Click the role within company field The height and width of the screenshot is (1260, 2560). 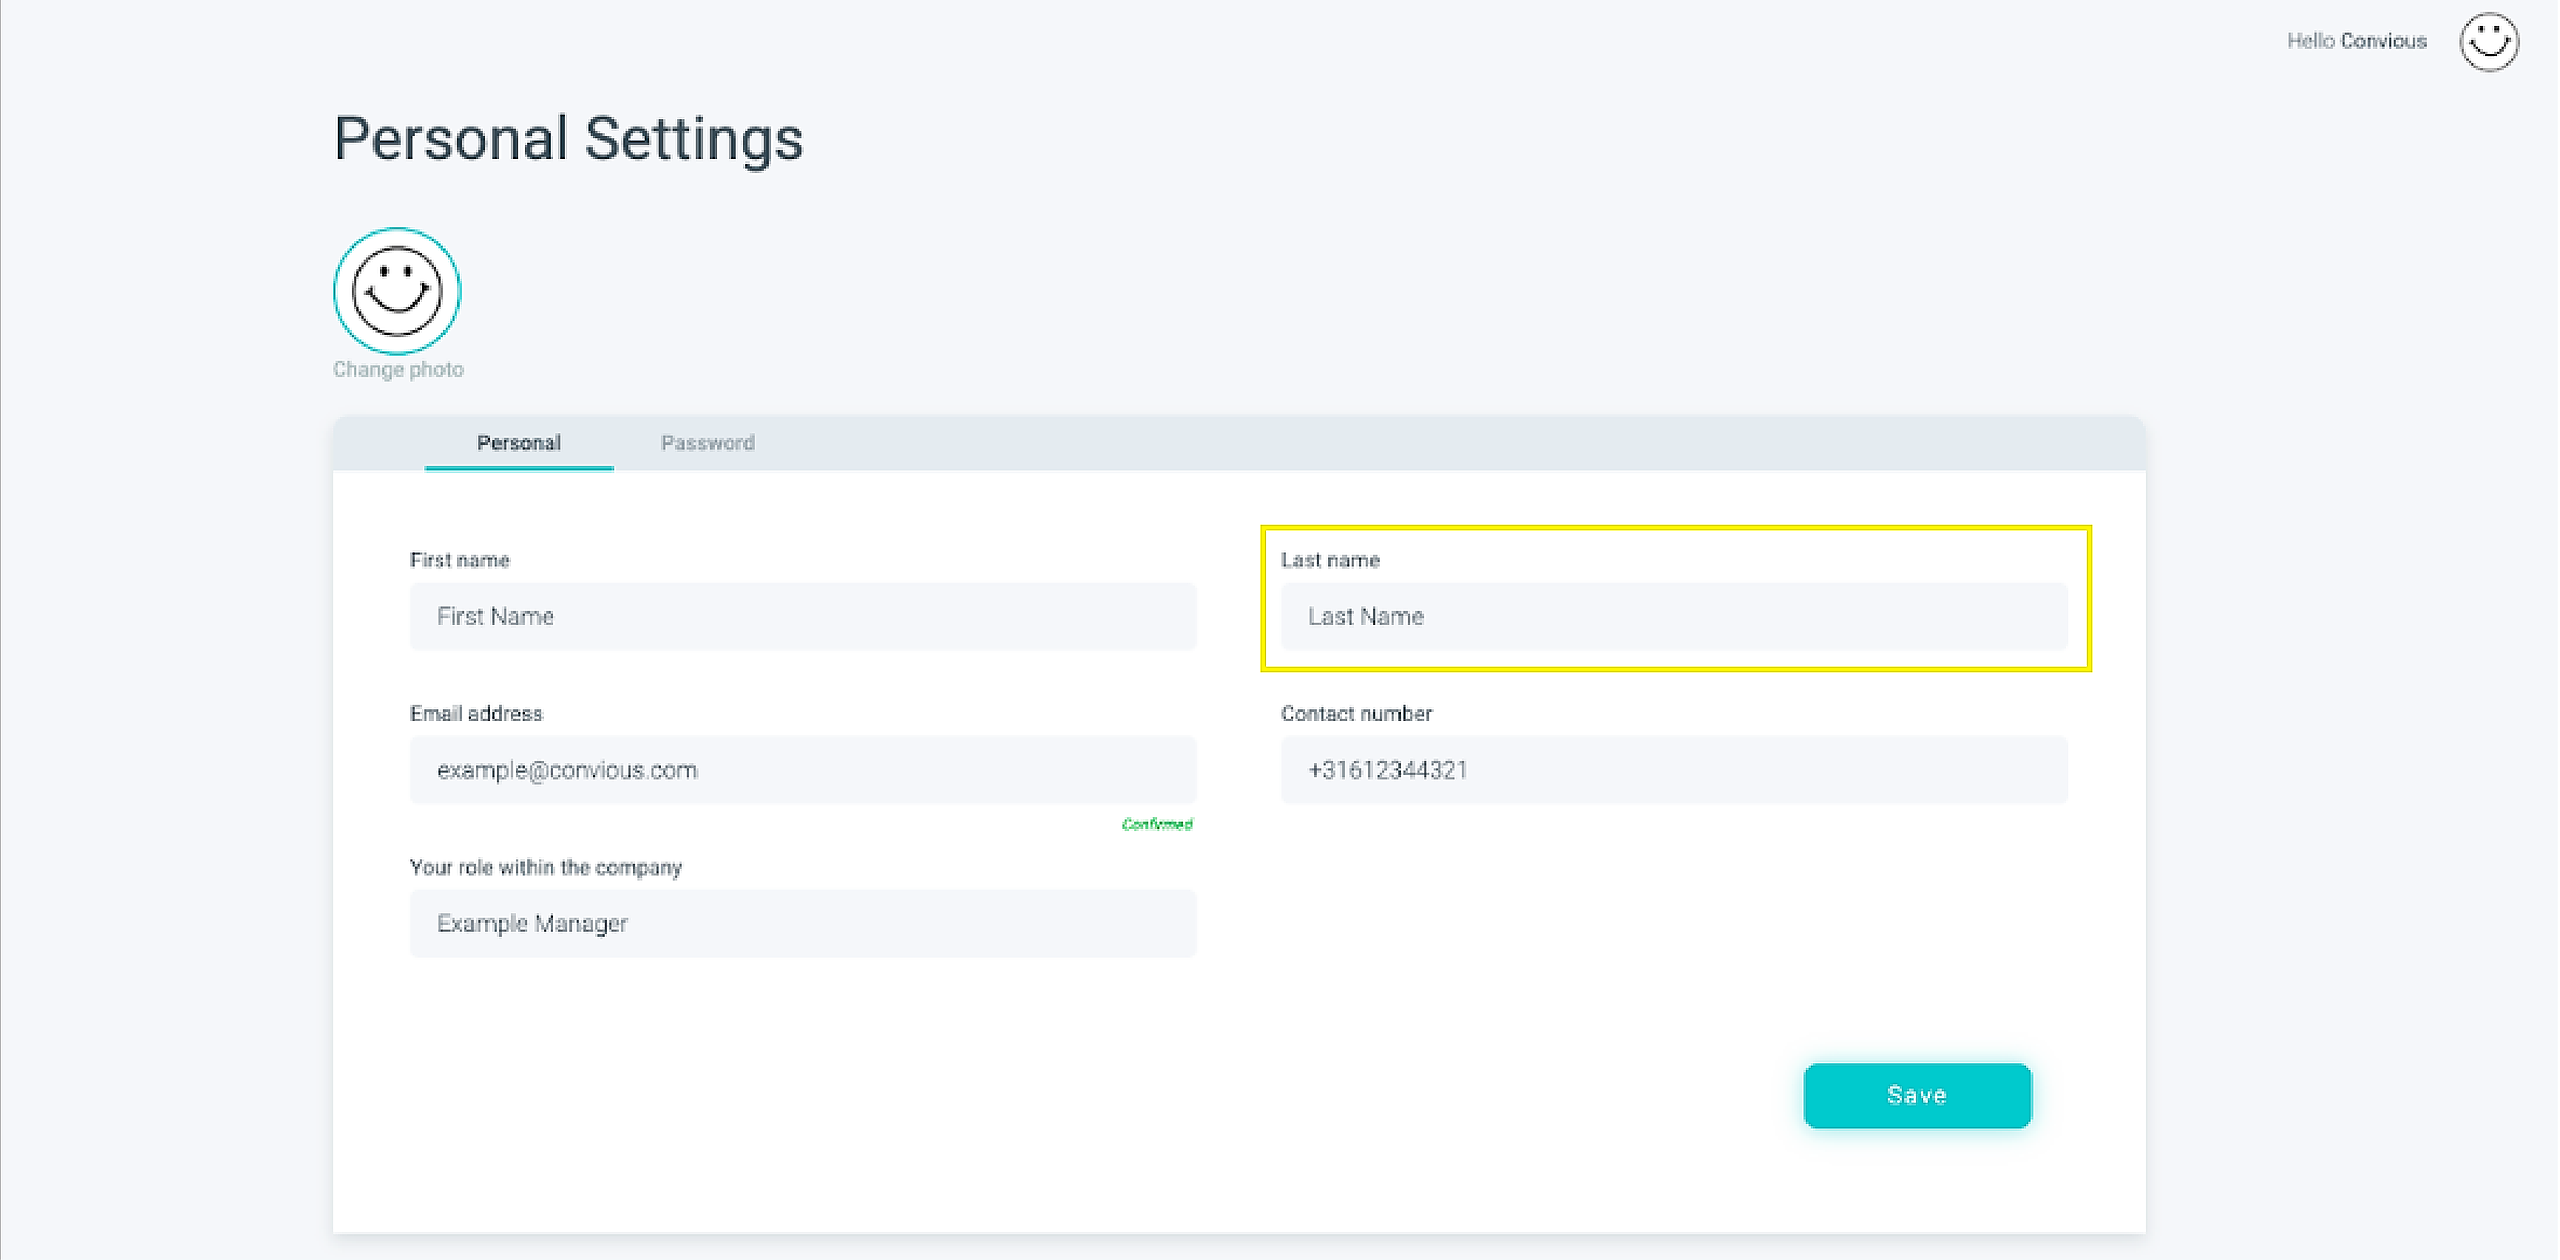pos(802,923)
